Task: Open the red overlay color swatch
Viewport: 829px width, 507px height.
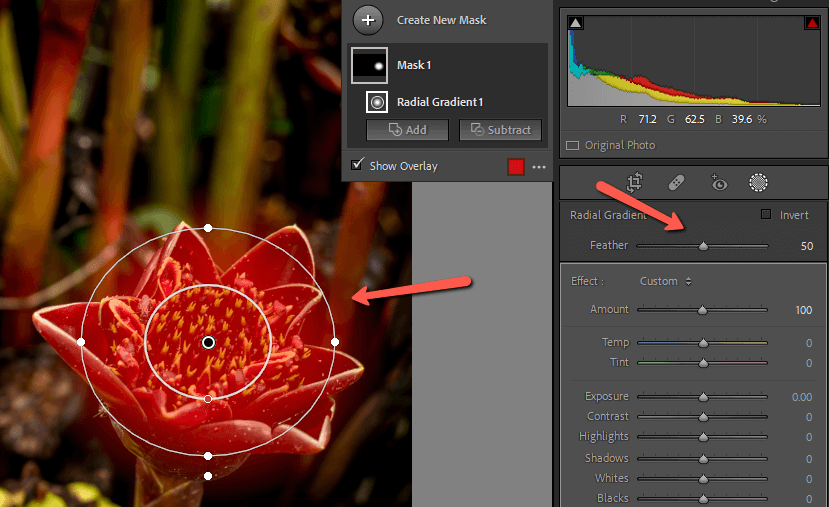Action: (x=515, y=167)
